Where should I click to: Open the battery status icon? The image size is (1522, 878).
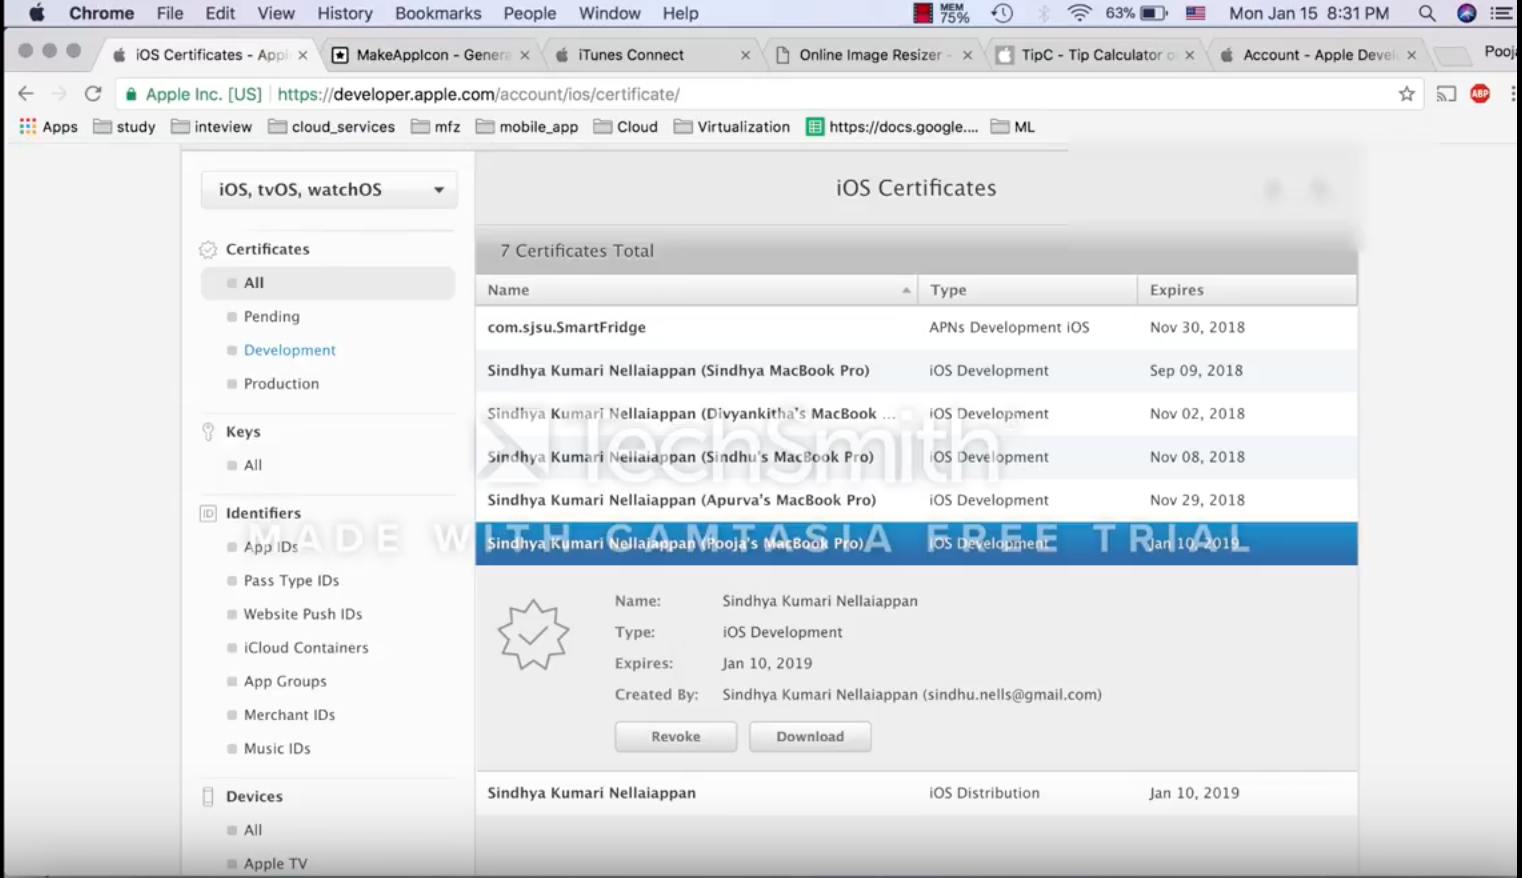(1153, 13)
